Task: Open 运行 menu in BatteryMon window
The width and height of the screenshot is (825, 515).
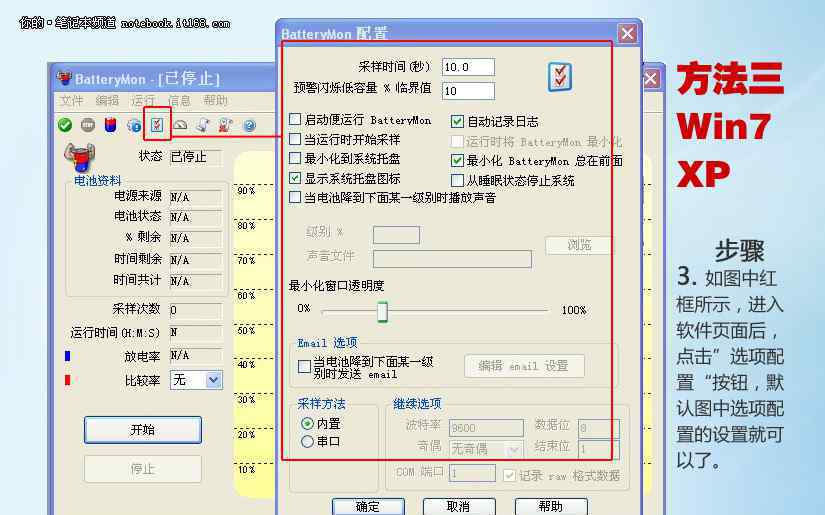Action: coord(143,100)
